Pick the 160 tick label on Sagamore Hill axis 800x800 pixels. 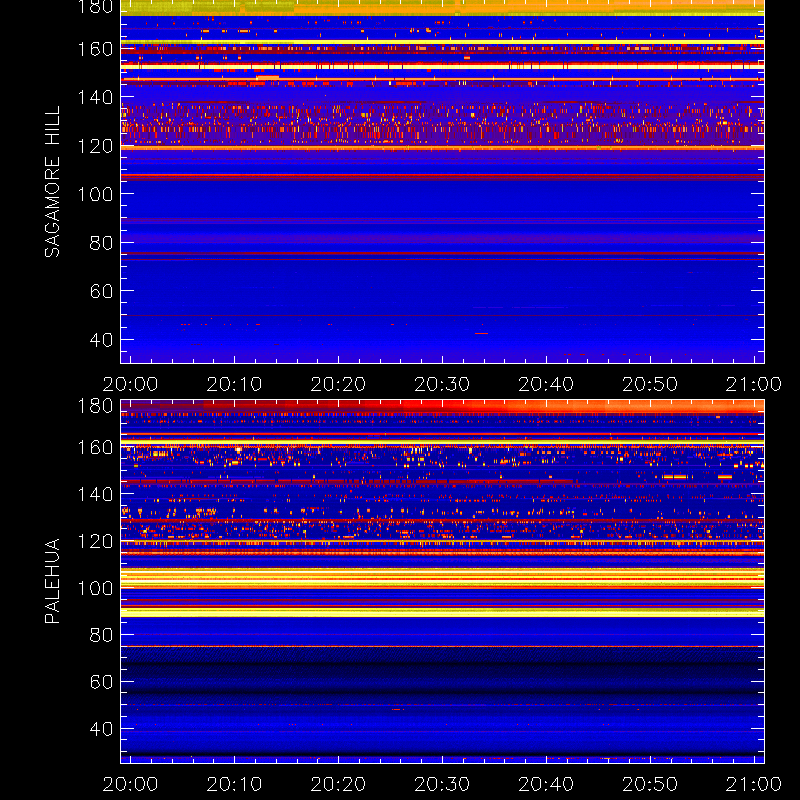95,49
